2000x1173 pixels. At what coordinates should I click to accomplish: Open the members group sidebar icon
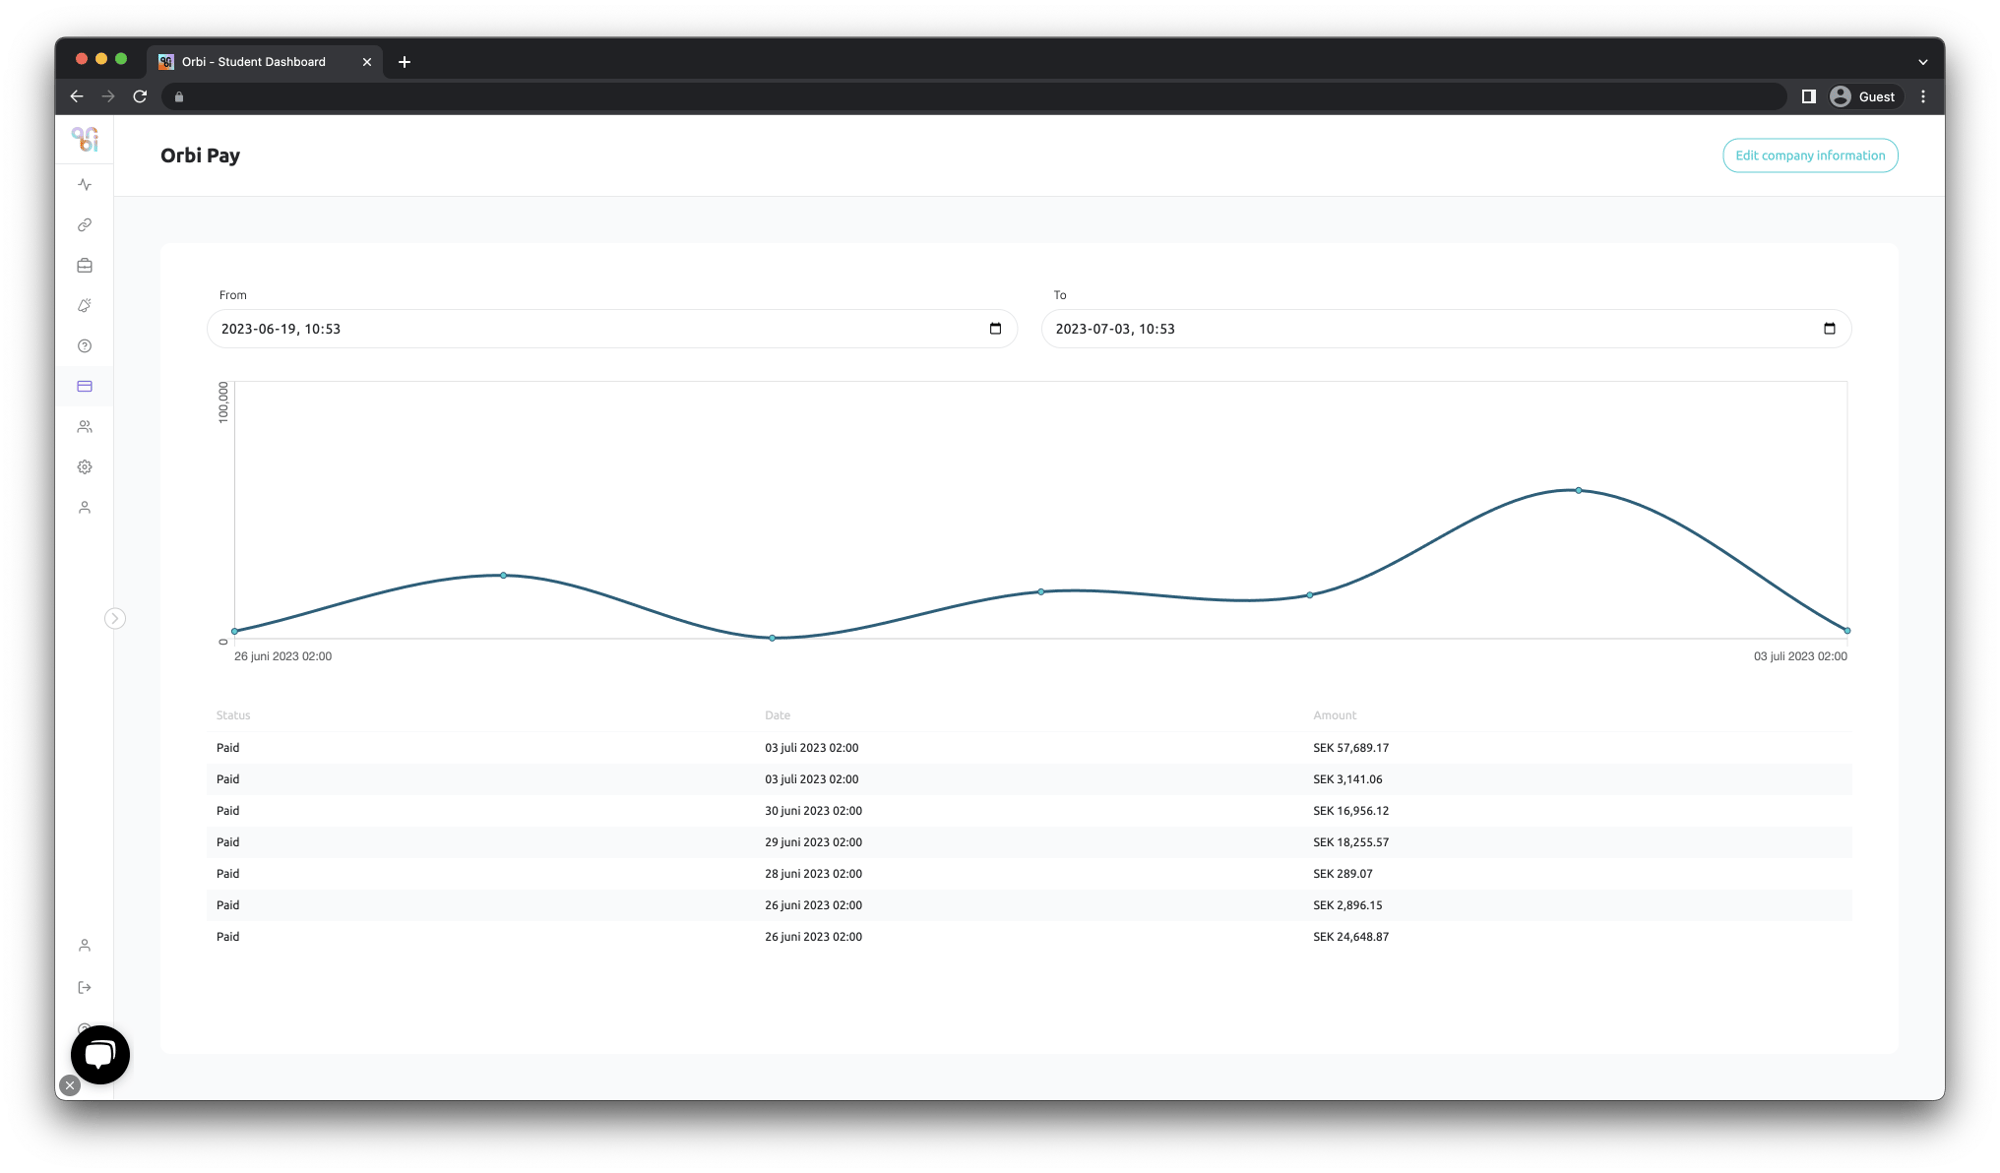click(85, 427)
